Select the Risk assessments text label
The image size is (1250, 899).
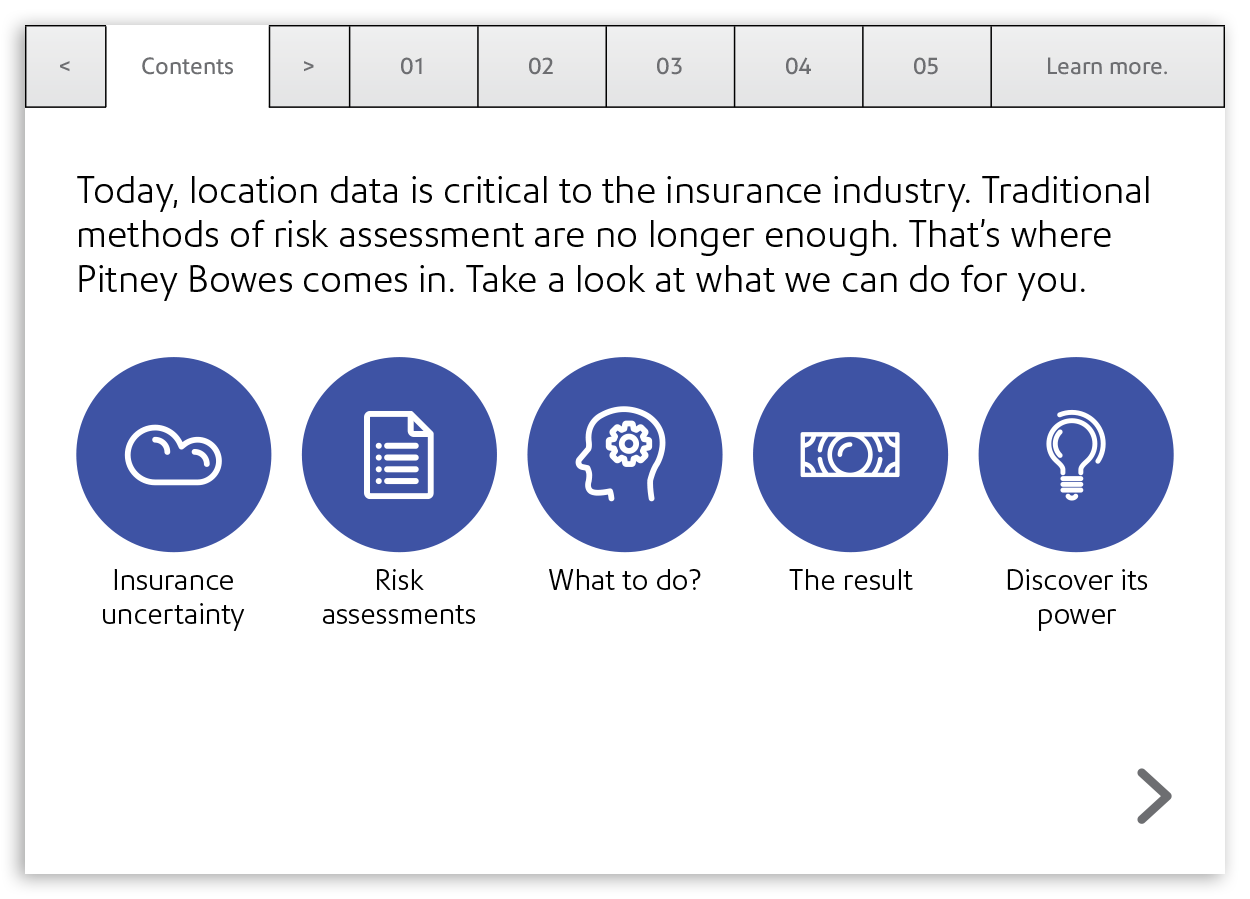[399, 597]
